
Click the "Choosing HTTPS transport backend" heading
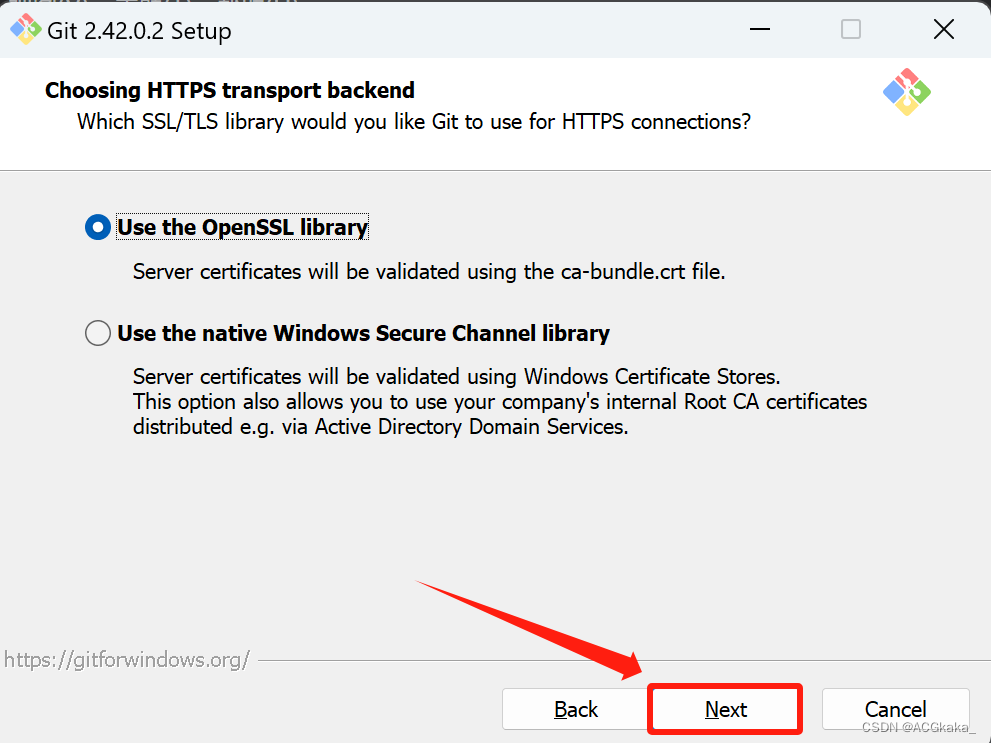[x=230, y=90]
